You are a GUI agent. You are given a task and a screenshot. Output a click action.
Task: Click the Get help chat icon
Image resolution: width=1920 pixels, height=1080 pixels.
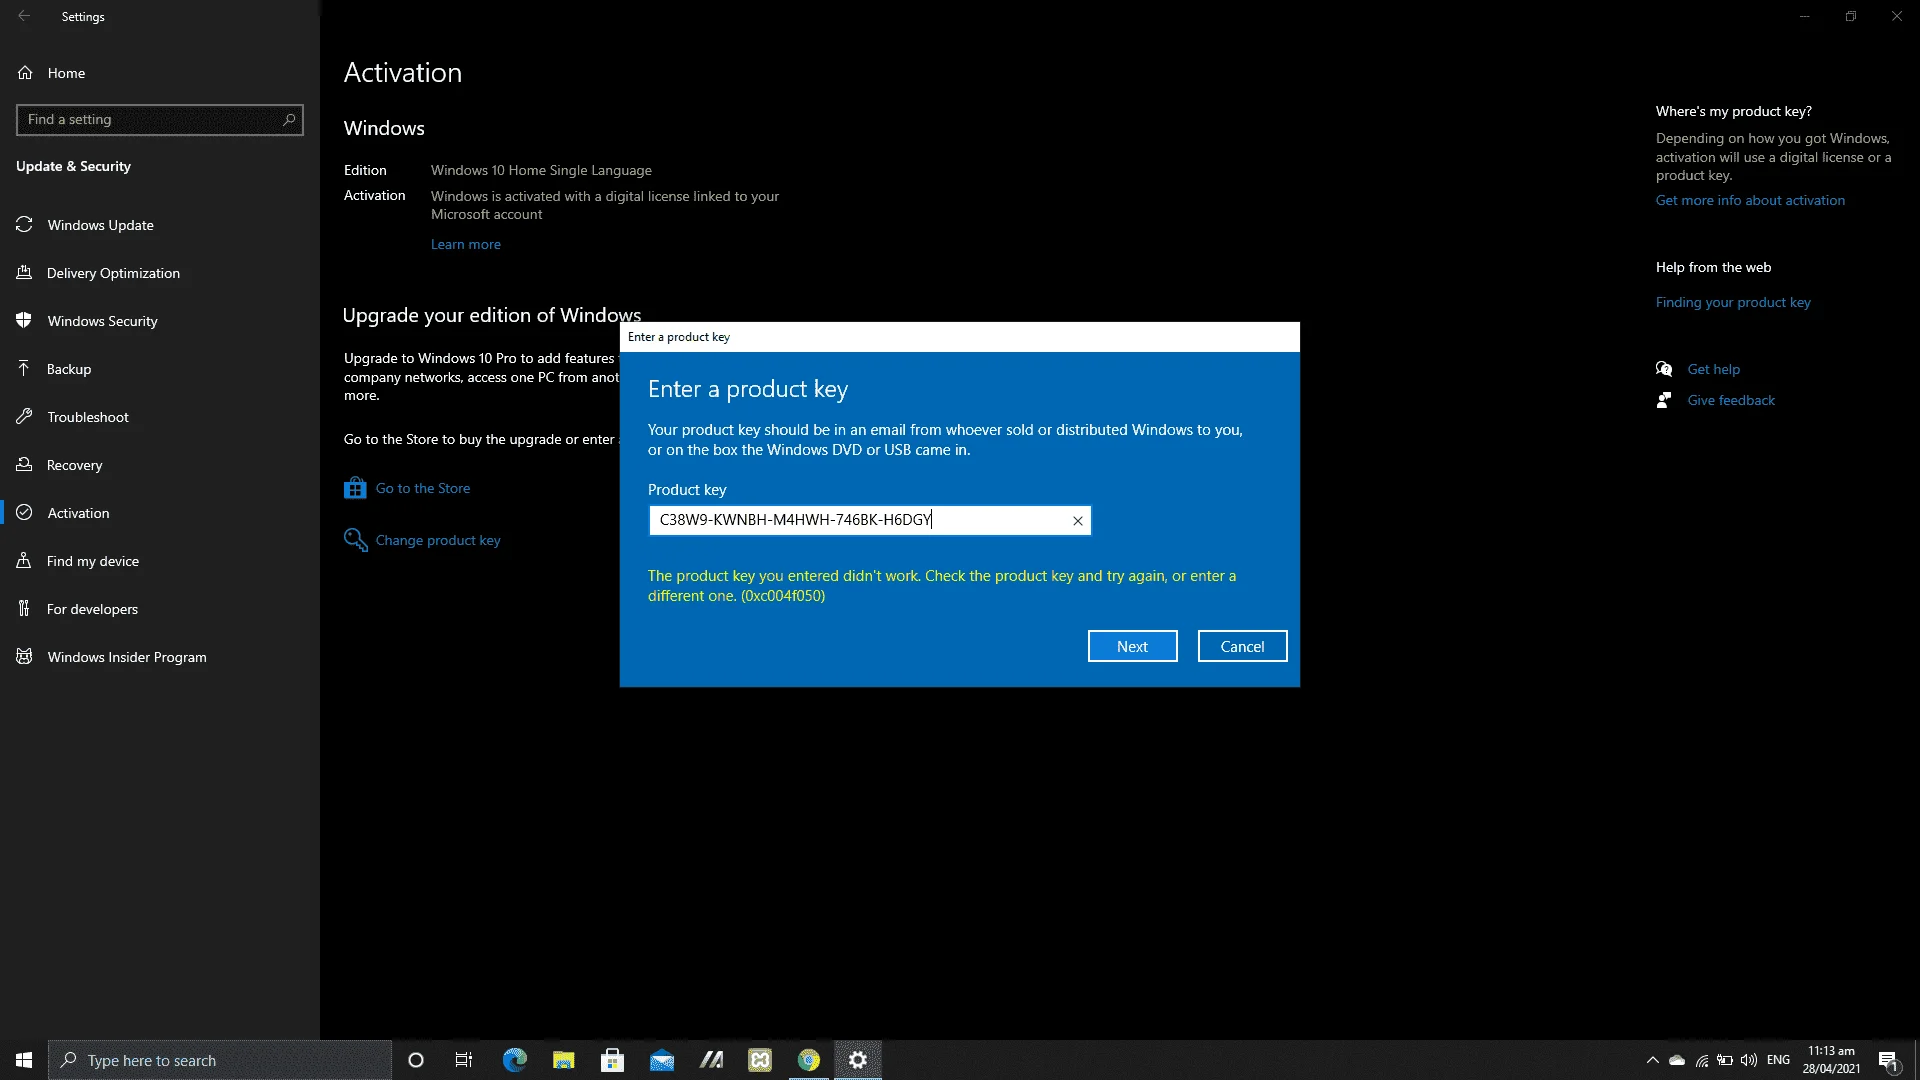click(1664, 369)
